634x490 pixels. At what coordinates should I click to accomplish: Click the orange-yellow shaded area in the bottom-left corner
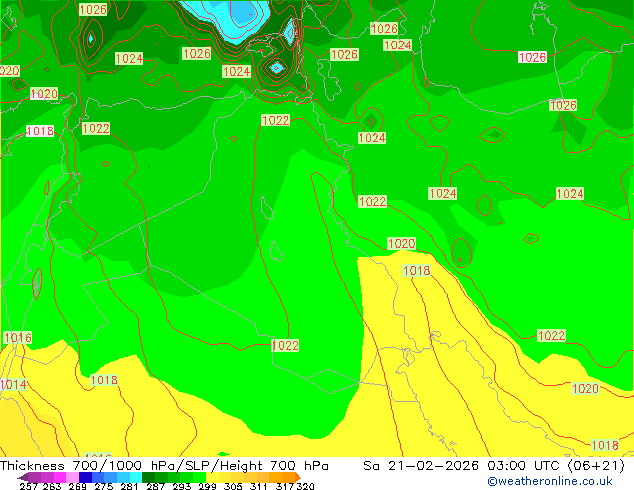(x=24, y=429)
